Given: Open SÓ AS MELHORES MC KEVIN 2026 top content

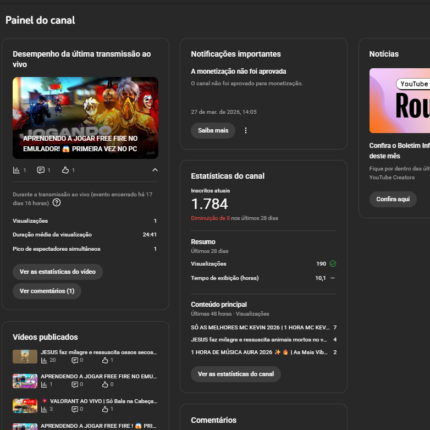Looking at the screenshot, I should (264, 328).
